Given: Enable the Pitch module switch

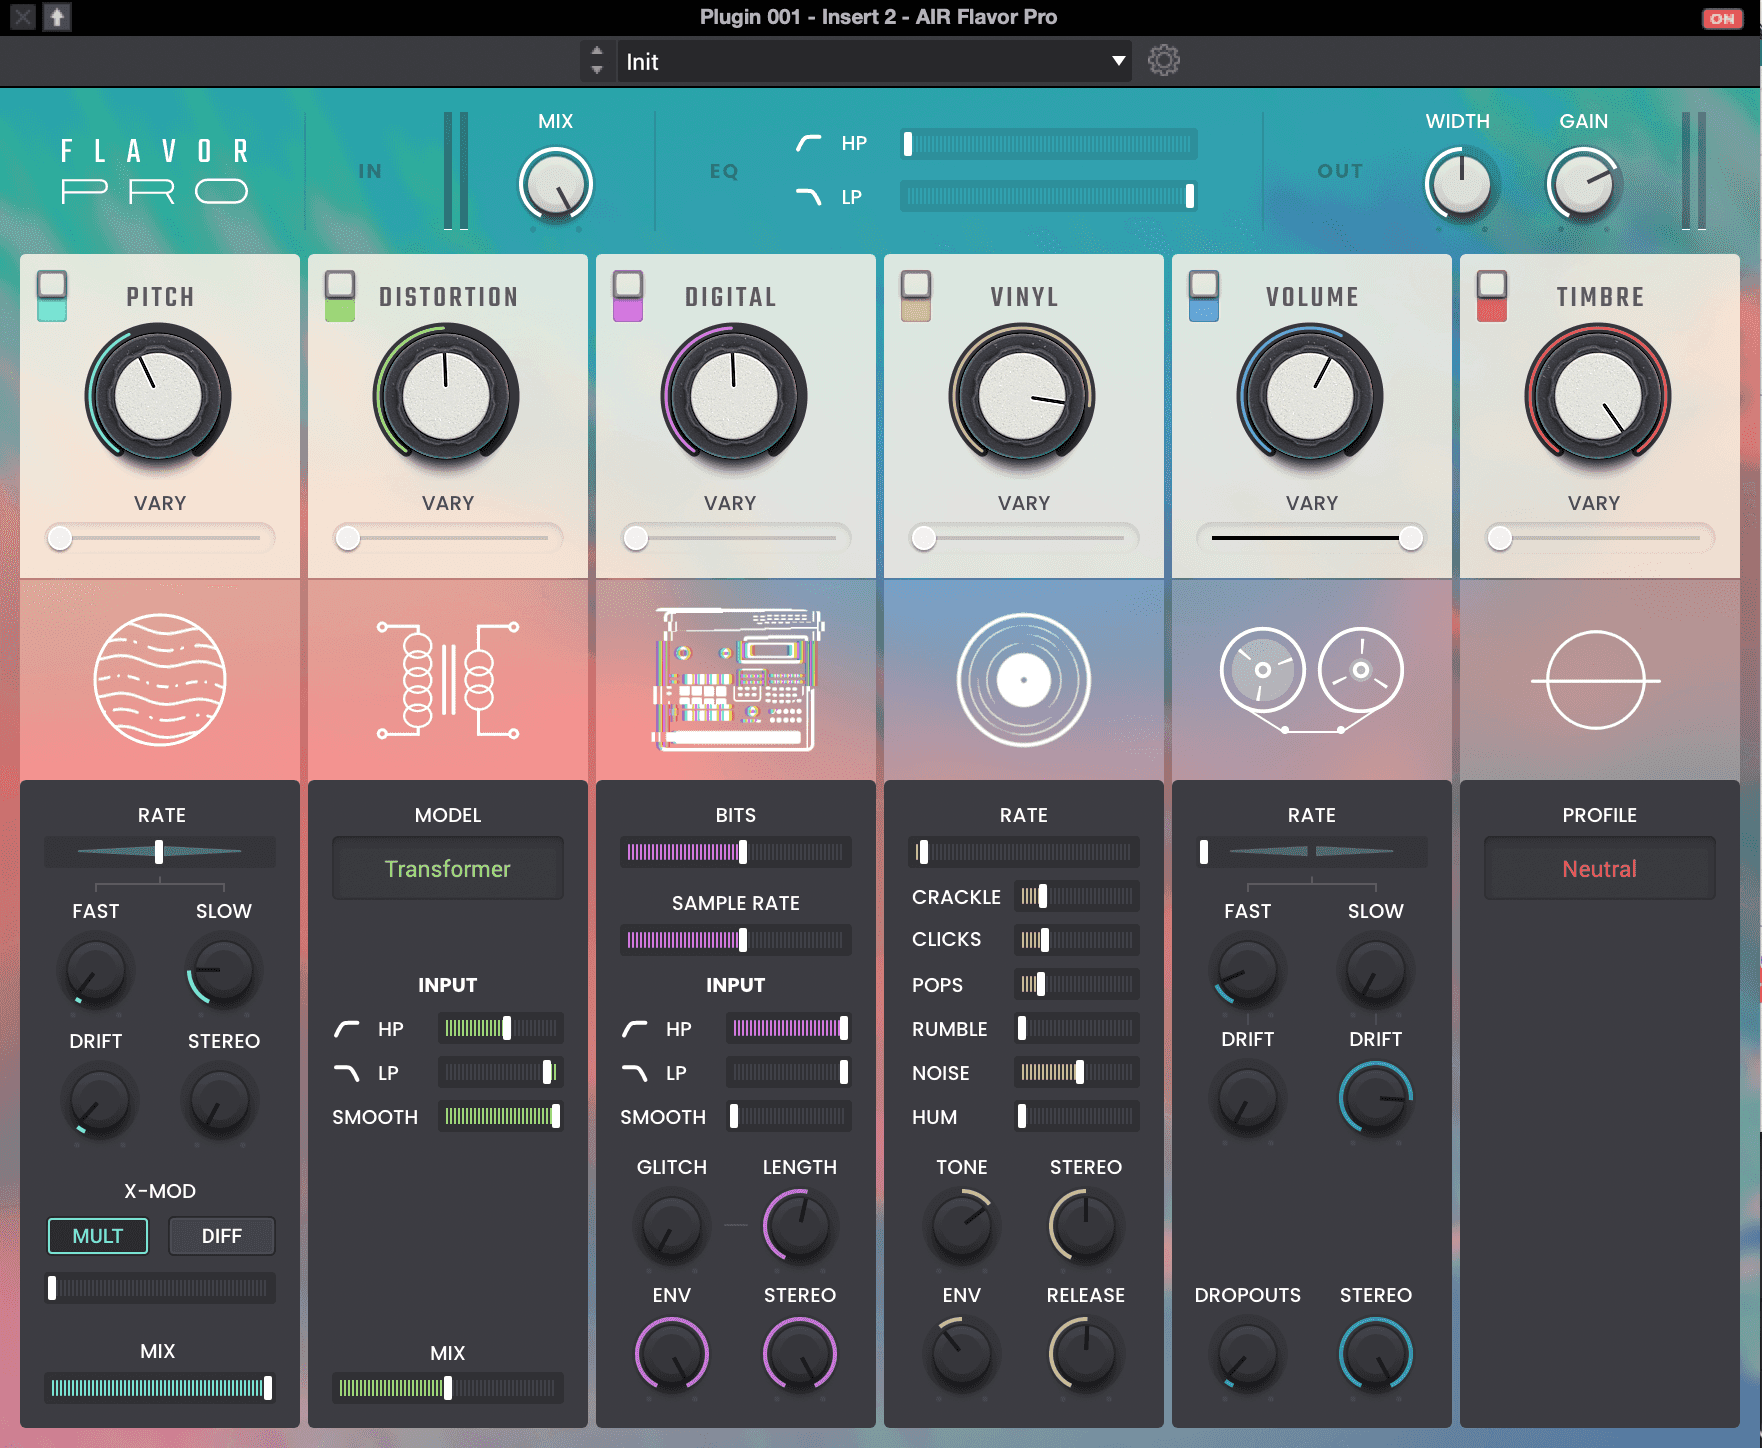Looking at the screenshot, I should click(52, 297).
